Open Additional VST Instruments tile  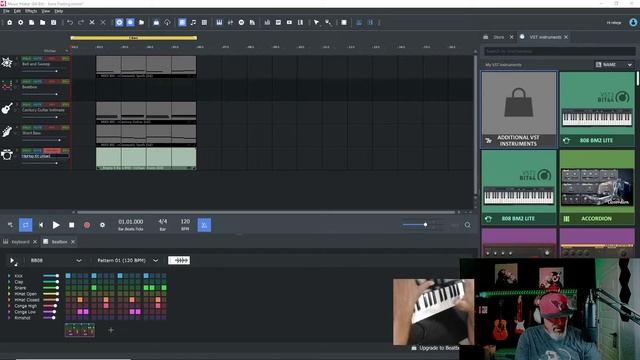(x=519, y=109)
